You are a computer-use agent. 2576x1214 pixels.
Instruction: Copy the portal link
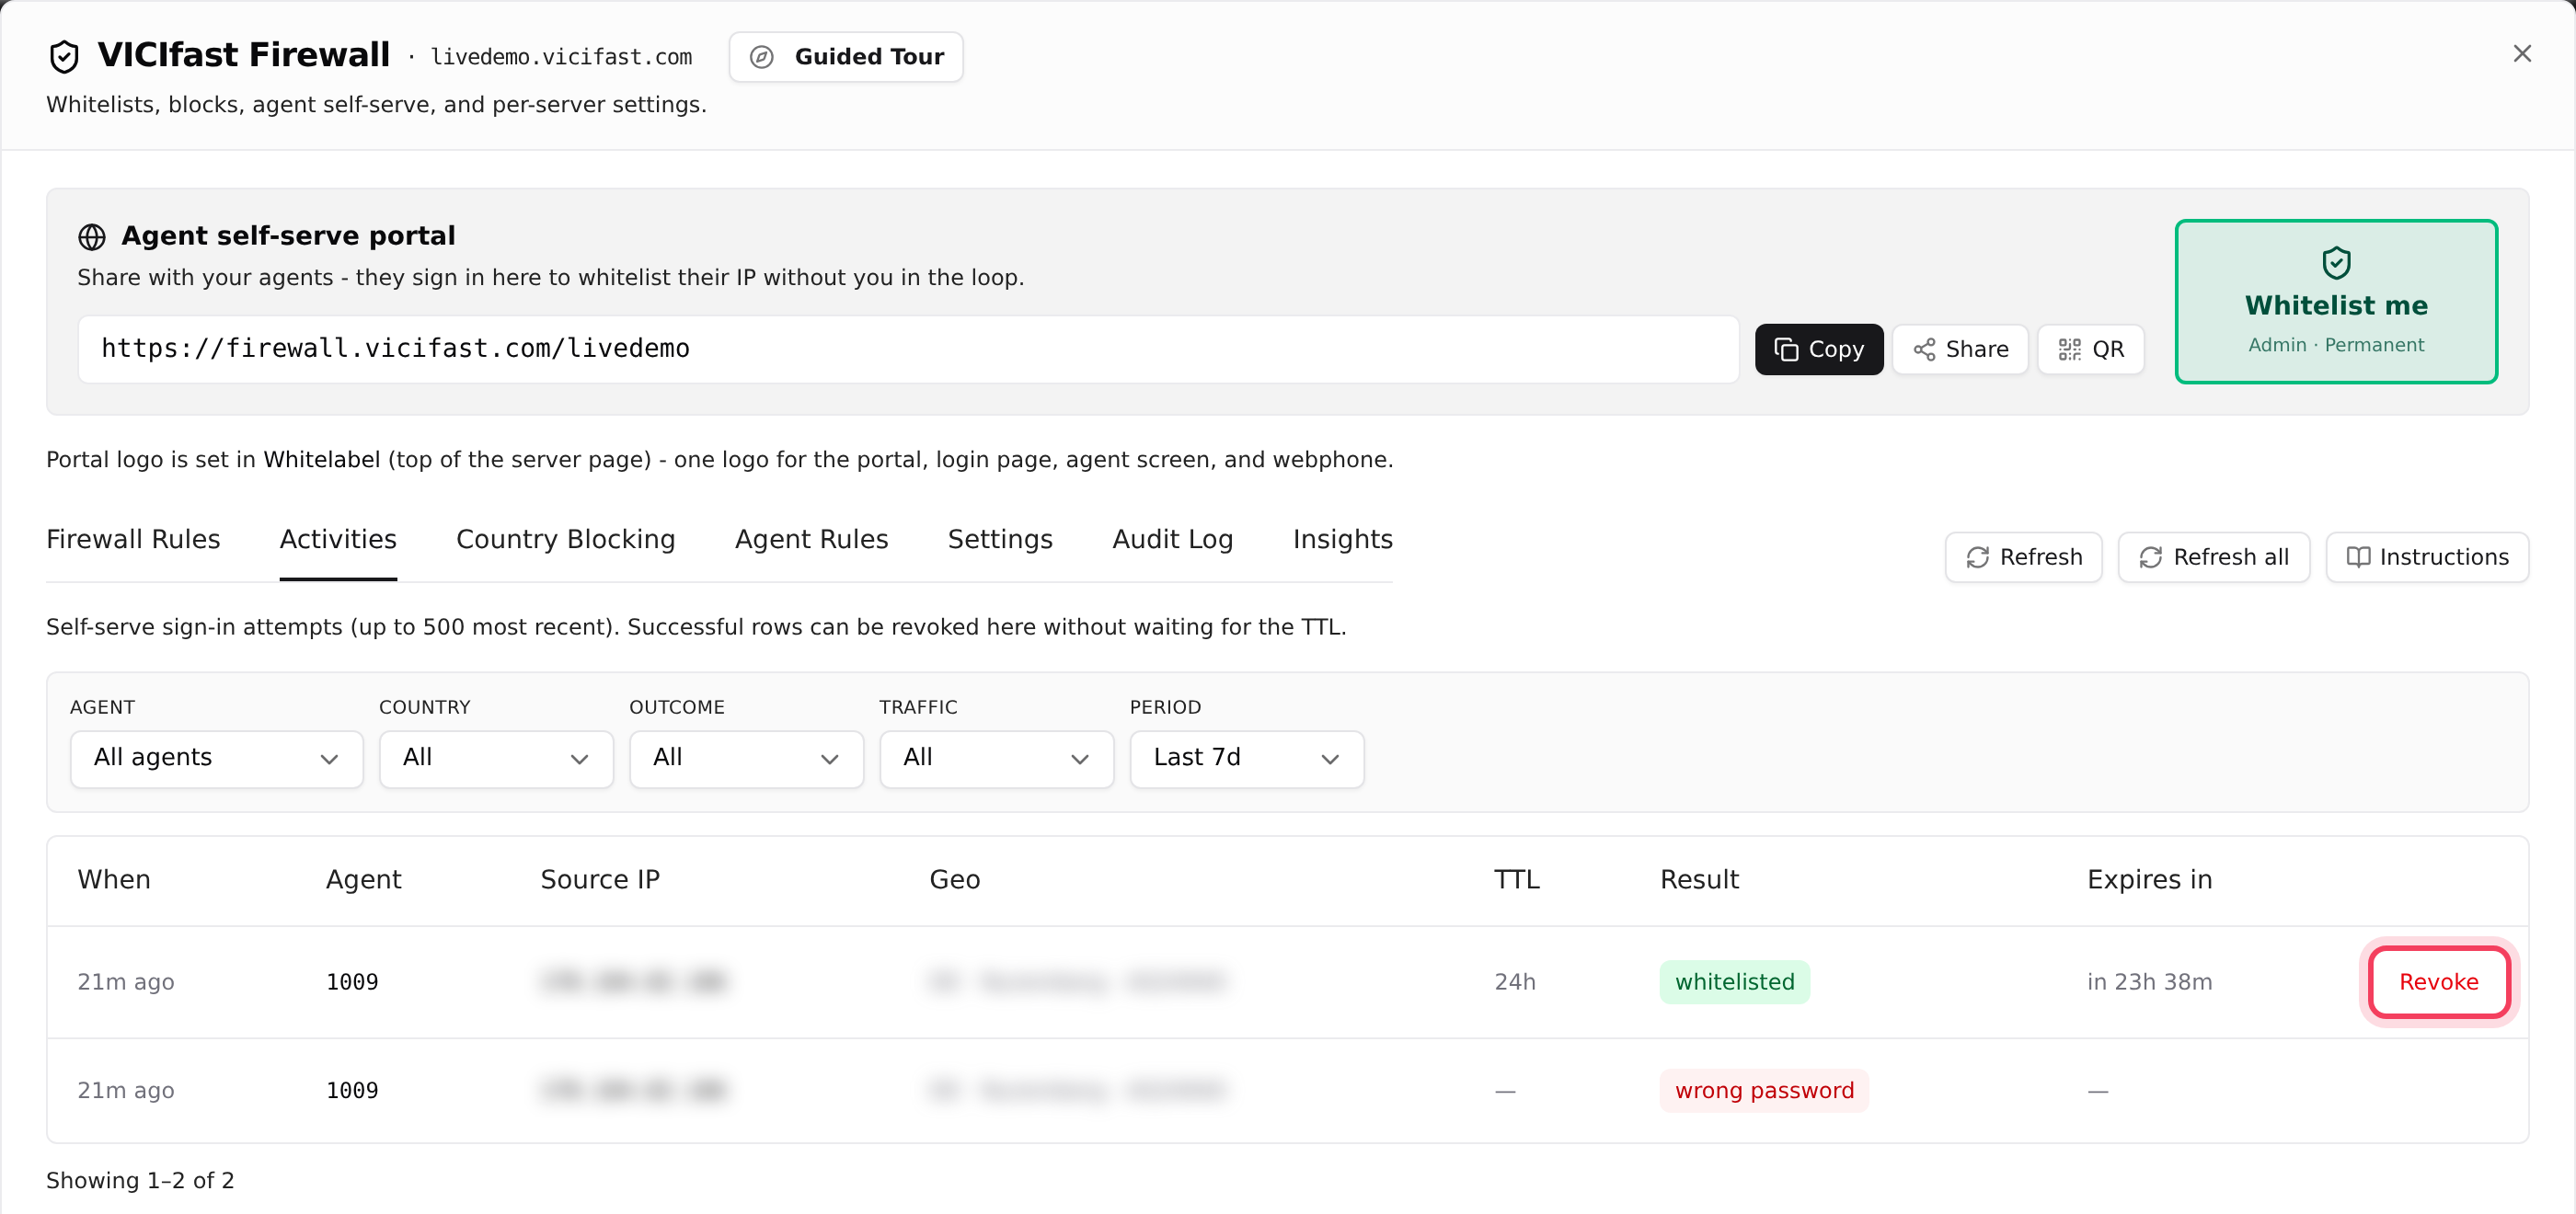point(1819,349)
